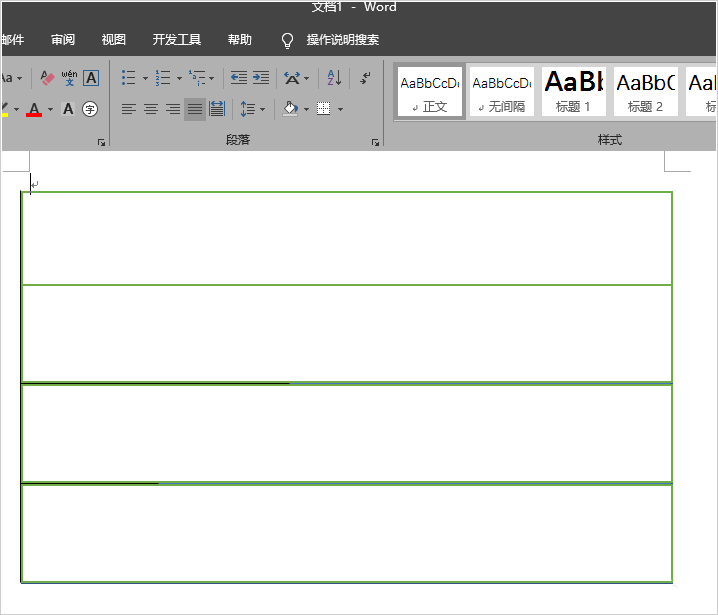718x615 pixels.
Task: Expand the Font Color dropdown arrow
Action: pos(50,109)
